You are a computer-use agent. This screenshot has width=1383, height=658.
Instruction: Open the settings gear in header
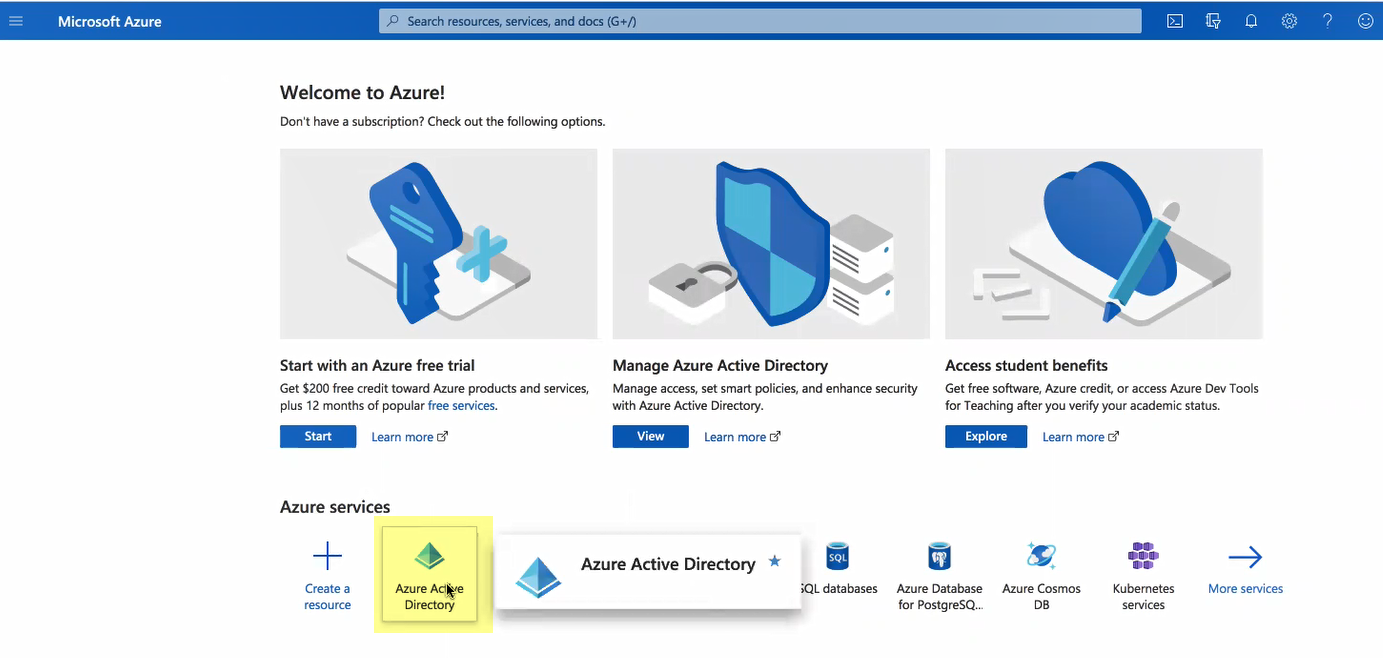(x=1289, y=21)
